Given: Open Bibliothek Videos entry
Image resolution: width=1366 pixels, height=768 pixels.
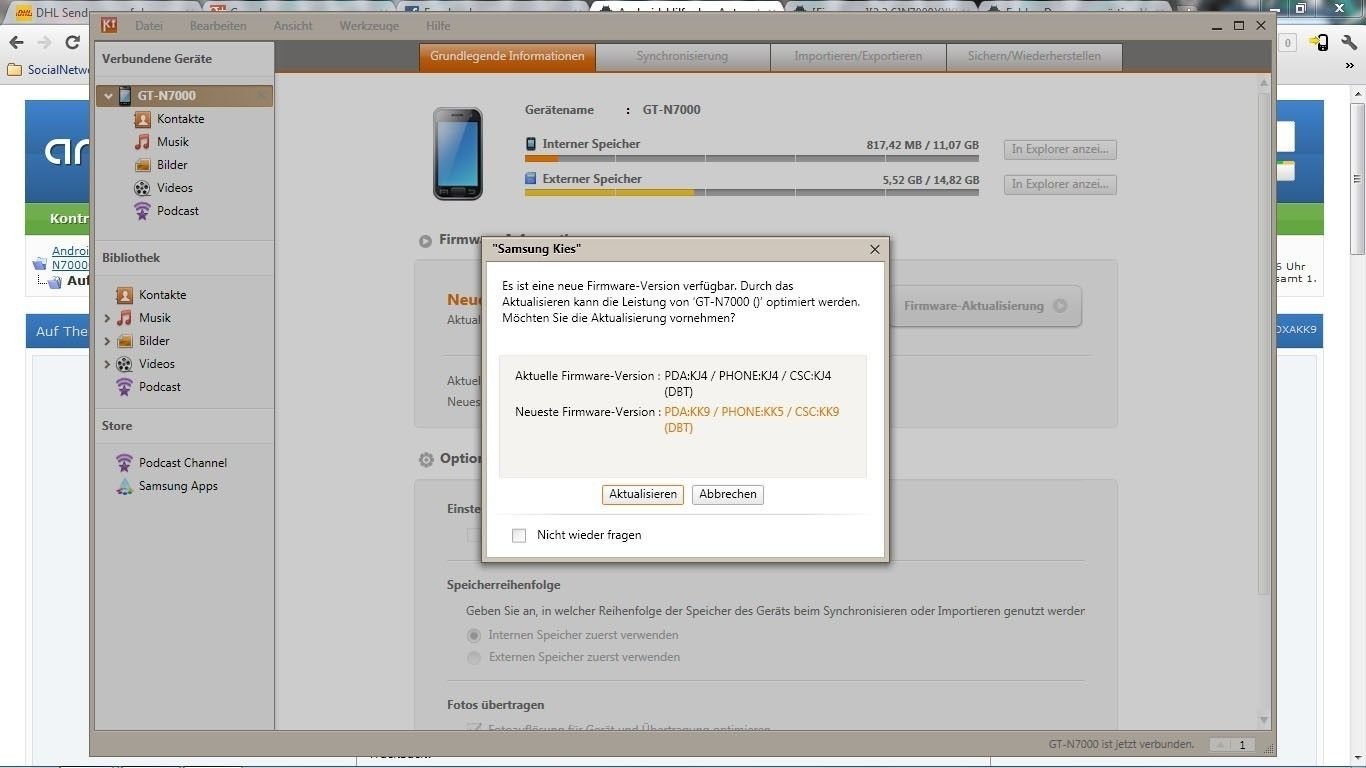Looking at the screenshot, I should point(157,364).
